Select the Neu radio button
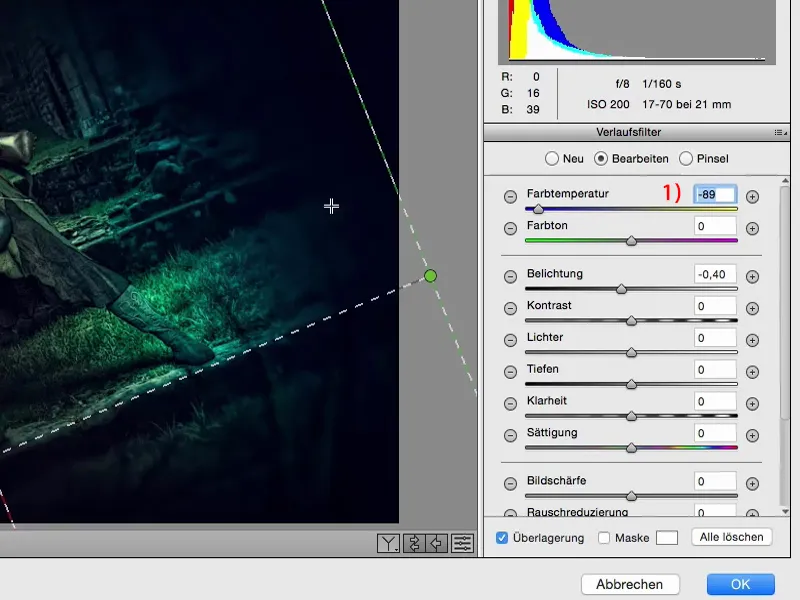Screen dimensions: 800x600 pos(551,158)
